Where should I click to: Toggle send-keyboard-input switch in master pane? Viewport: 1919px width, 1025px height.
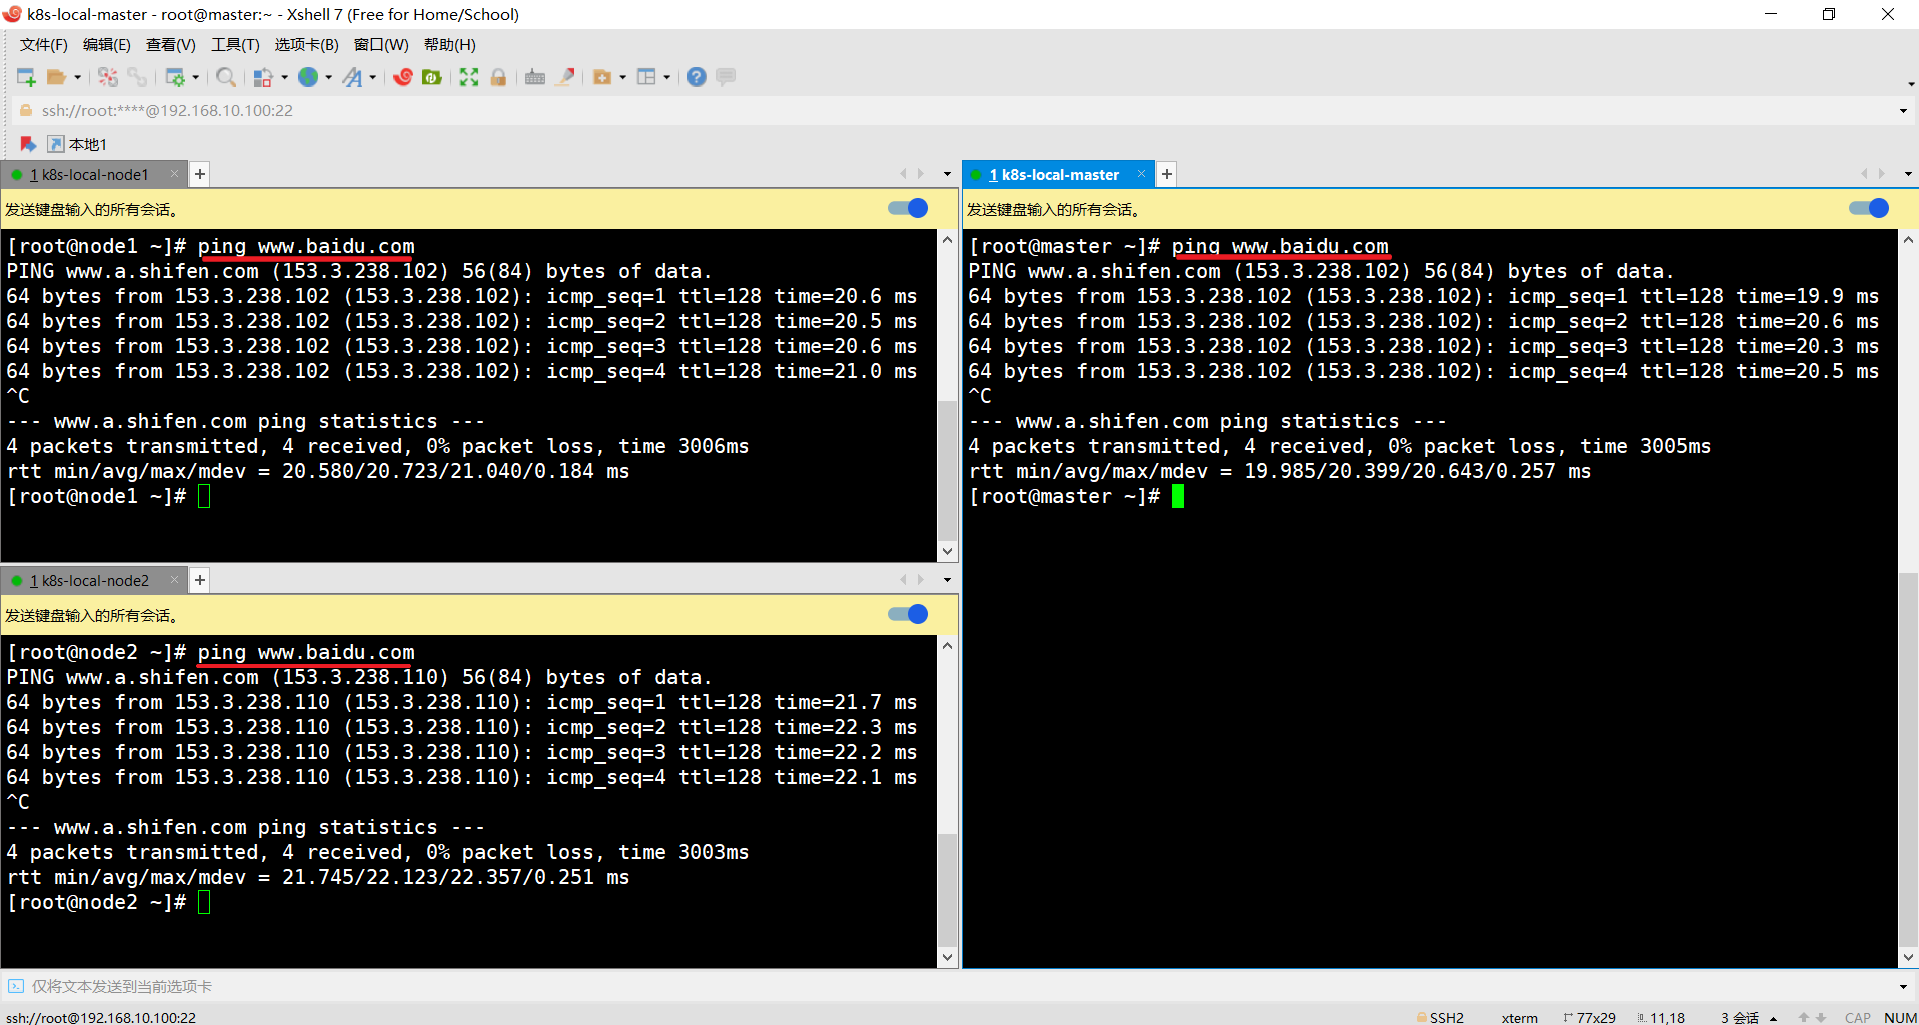(1868, 208)
